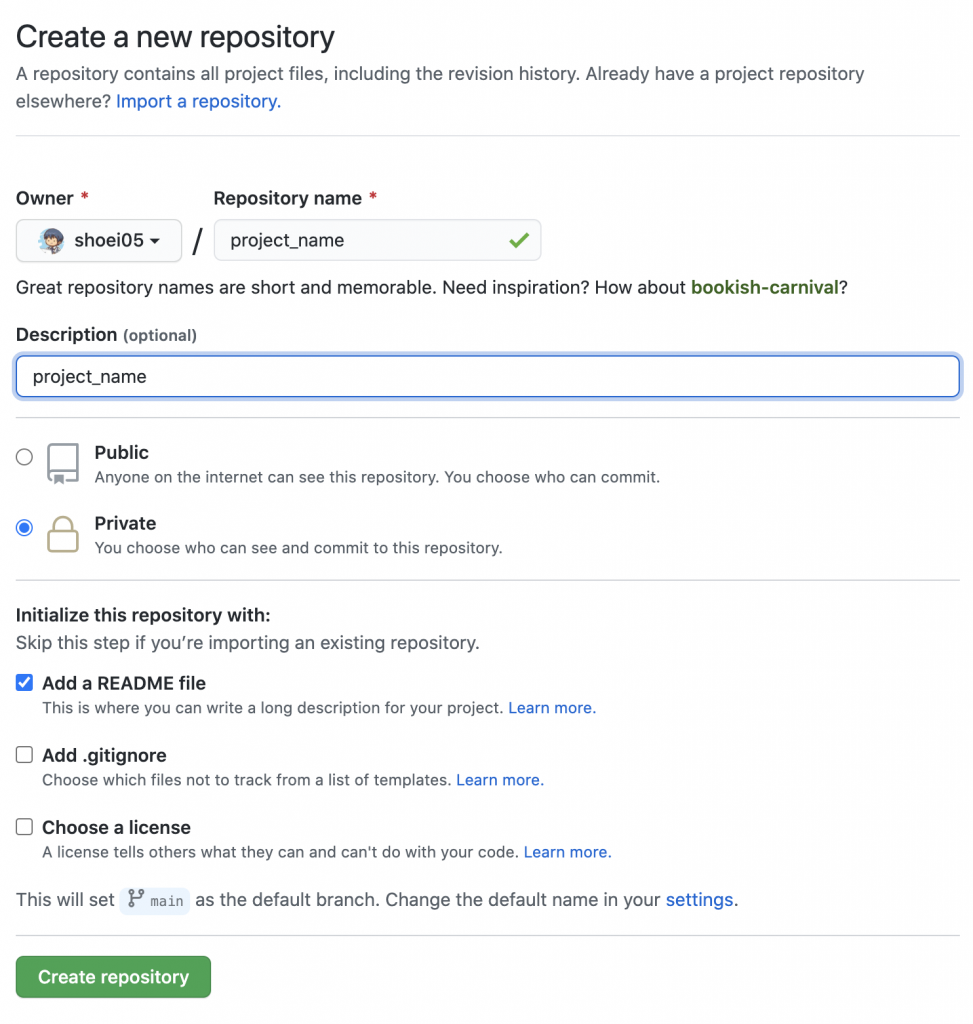Select the Public radio button
This screenshot has height=1024, width=973.
click(x=24, y=457)
